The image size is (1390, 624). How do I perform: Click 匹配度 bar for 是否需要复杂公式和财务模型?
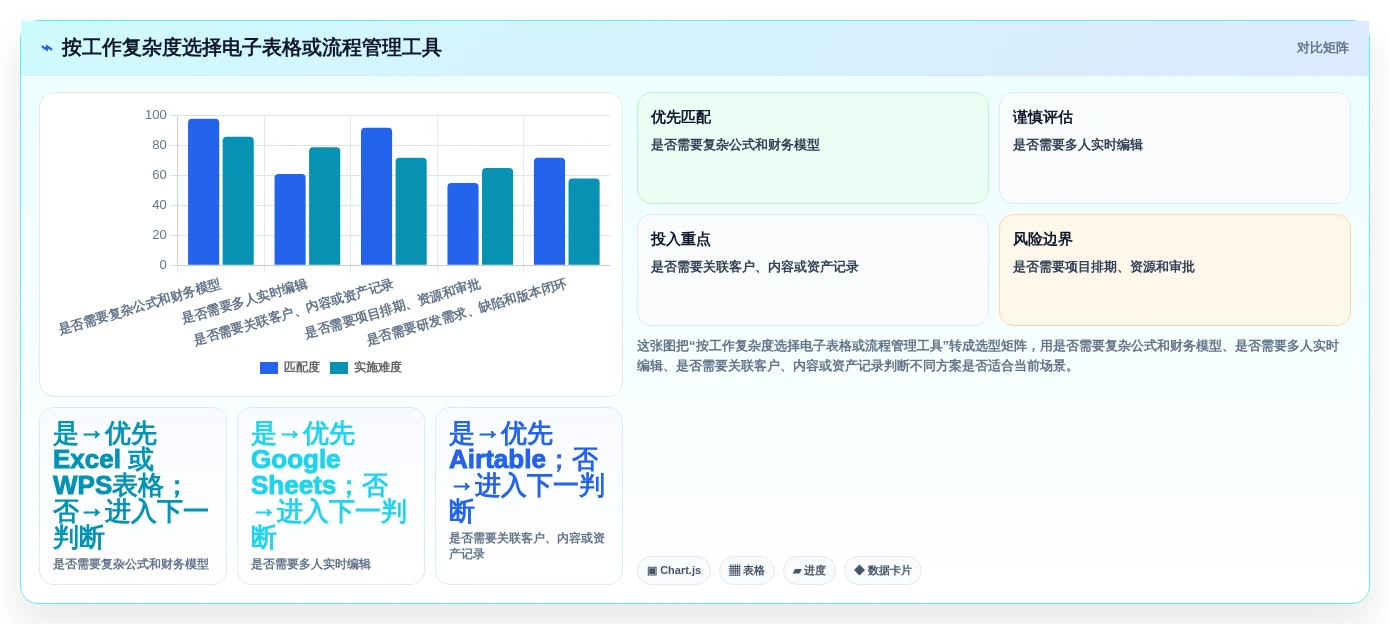tap(204, 192)
